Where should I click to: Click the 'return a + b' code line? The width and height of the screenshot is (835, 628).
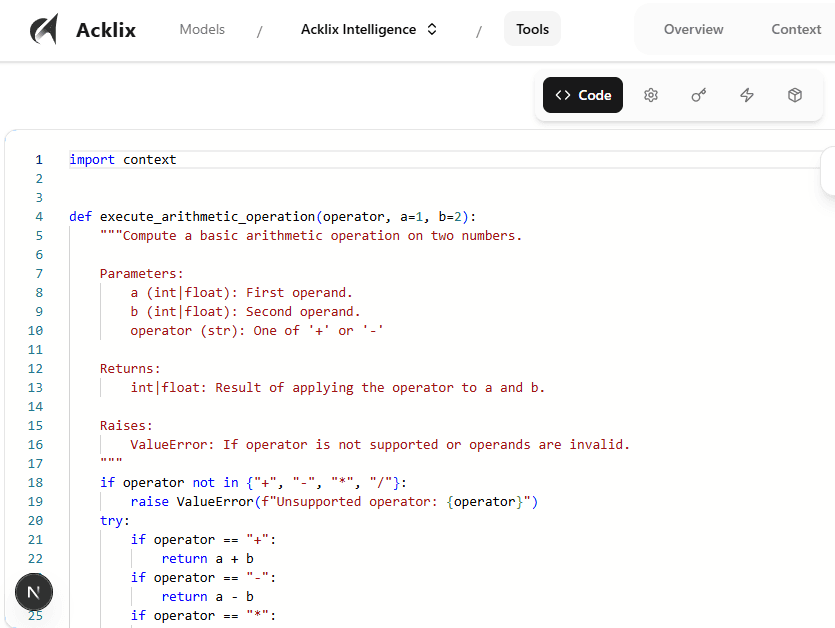point(207,559)
